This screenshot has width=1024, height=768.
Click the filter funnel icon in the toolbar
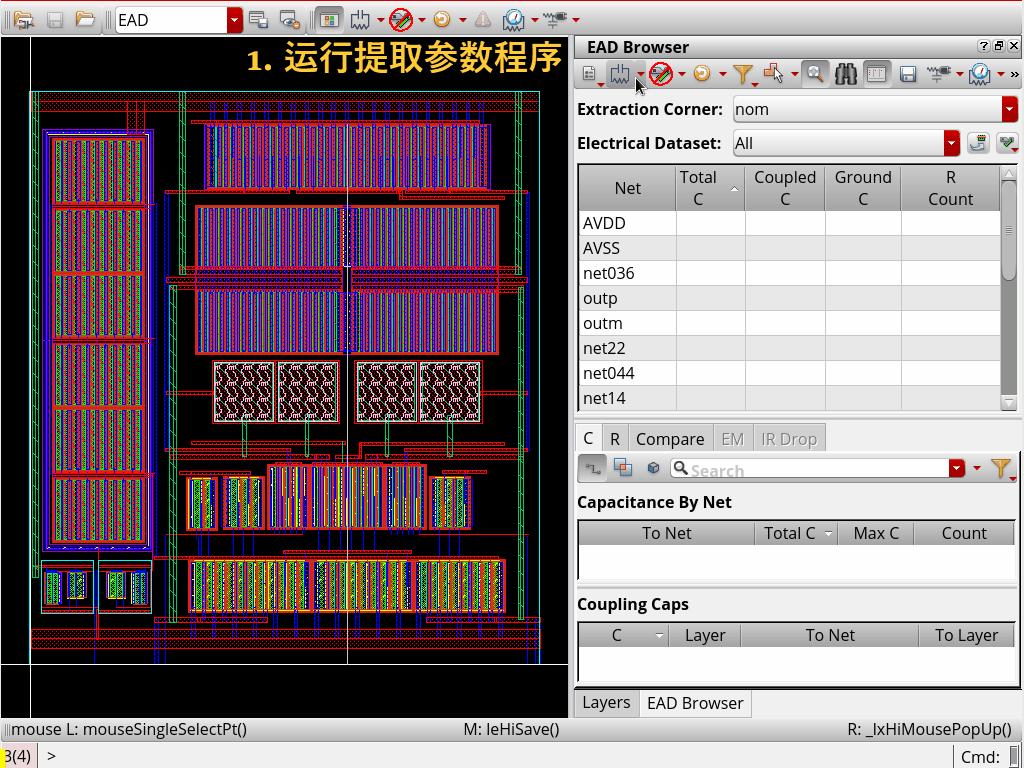[744, 73]
